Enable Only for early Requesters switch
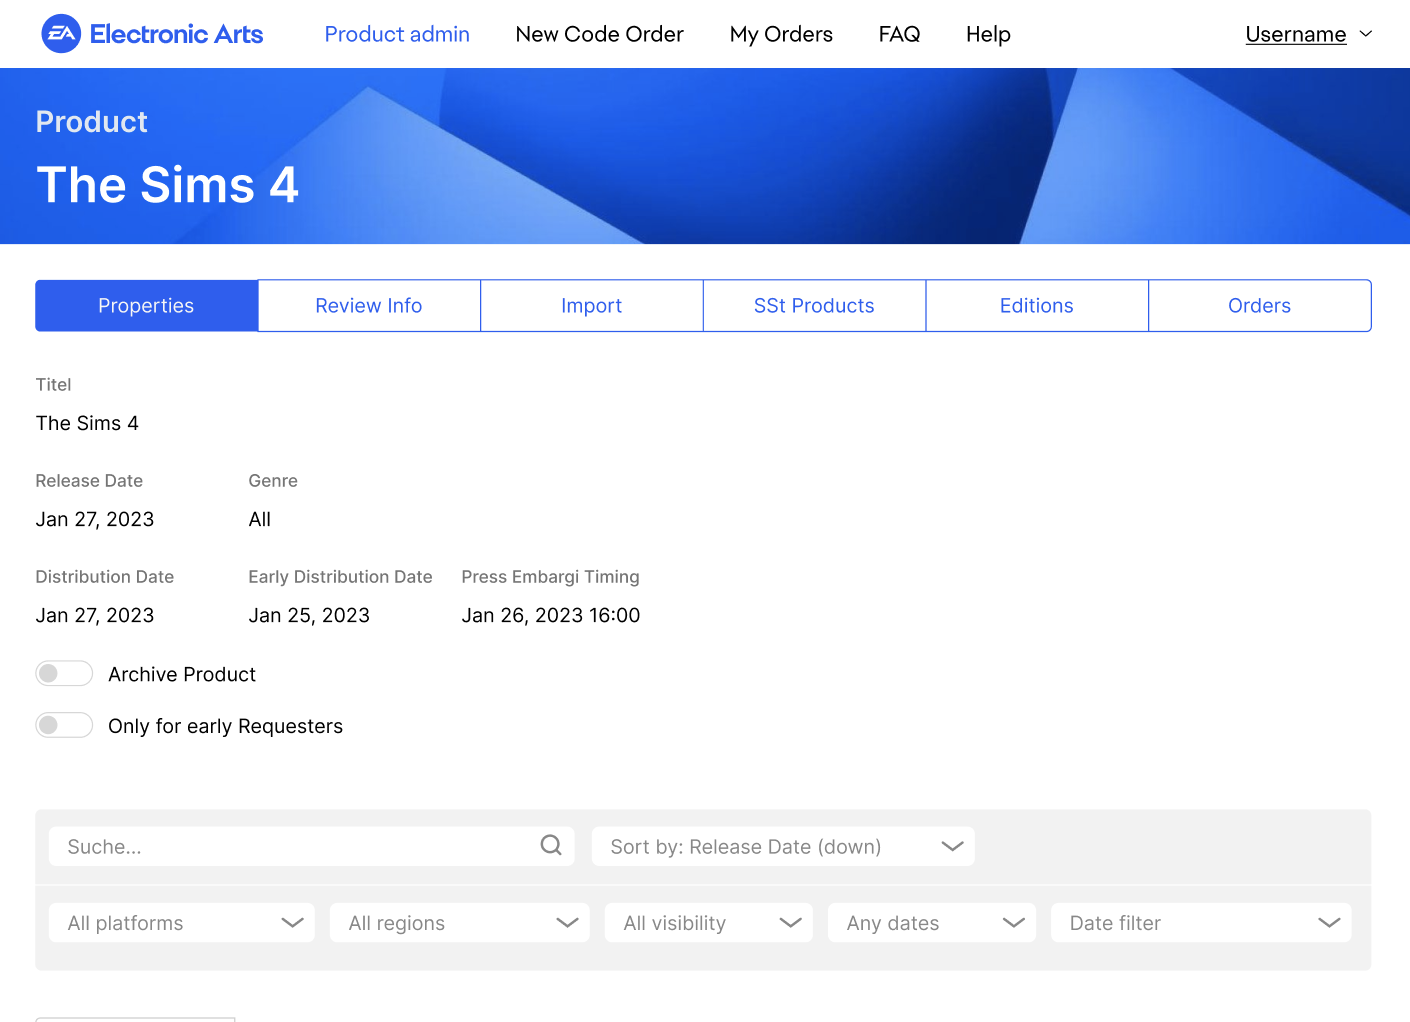Image resolution: width=1410 pixels, height=1022 pixels. coord(64,725)
